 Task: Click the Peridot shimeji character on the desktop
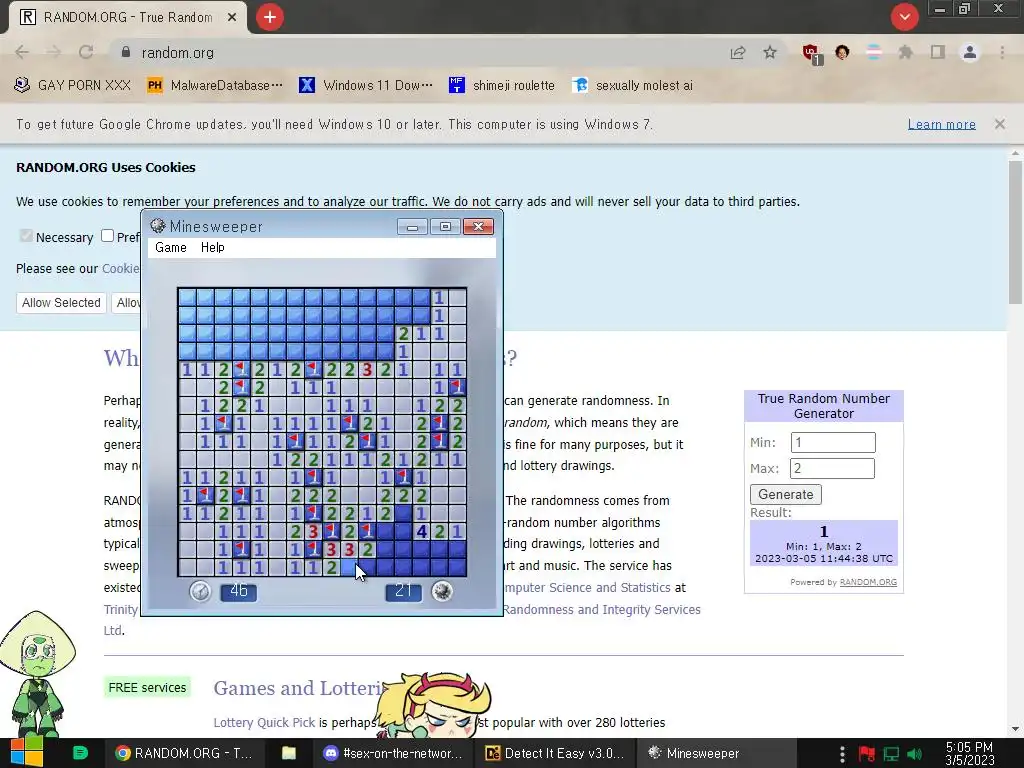38,673
